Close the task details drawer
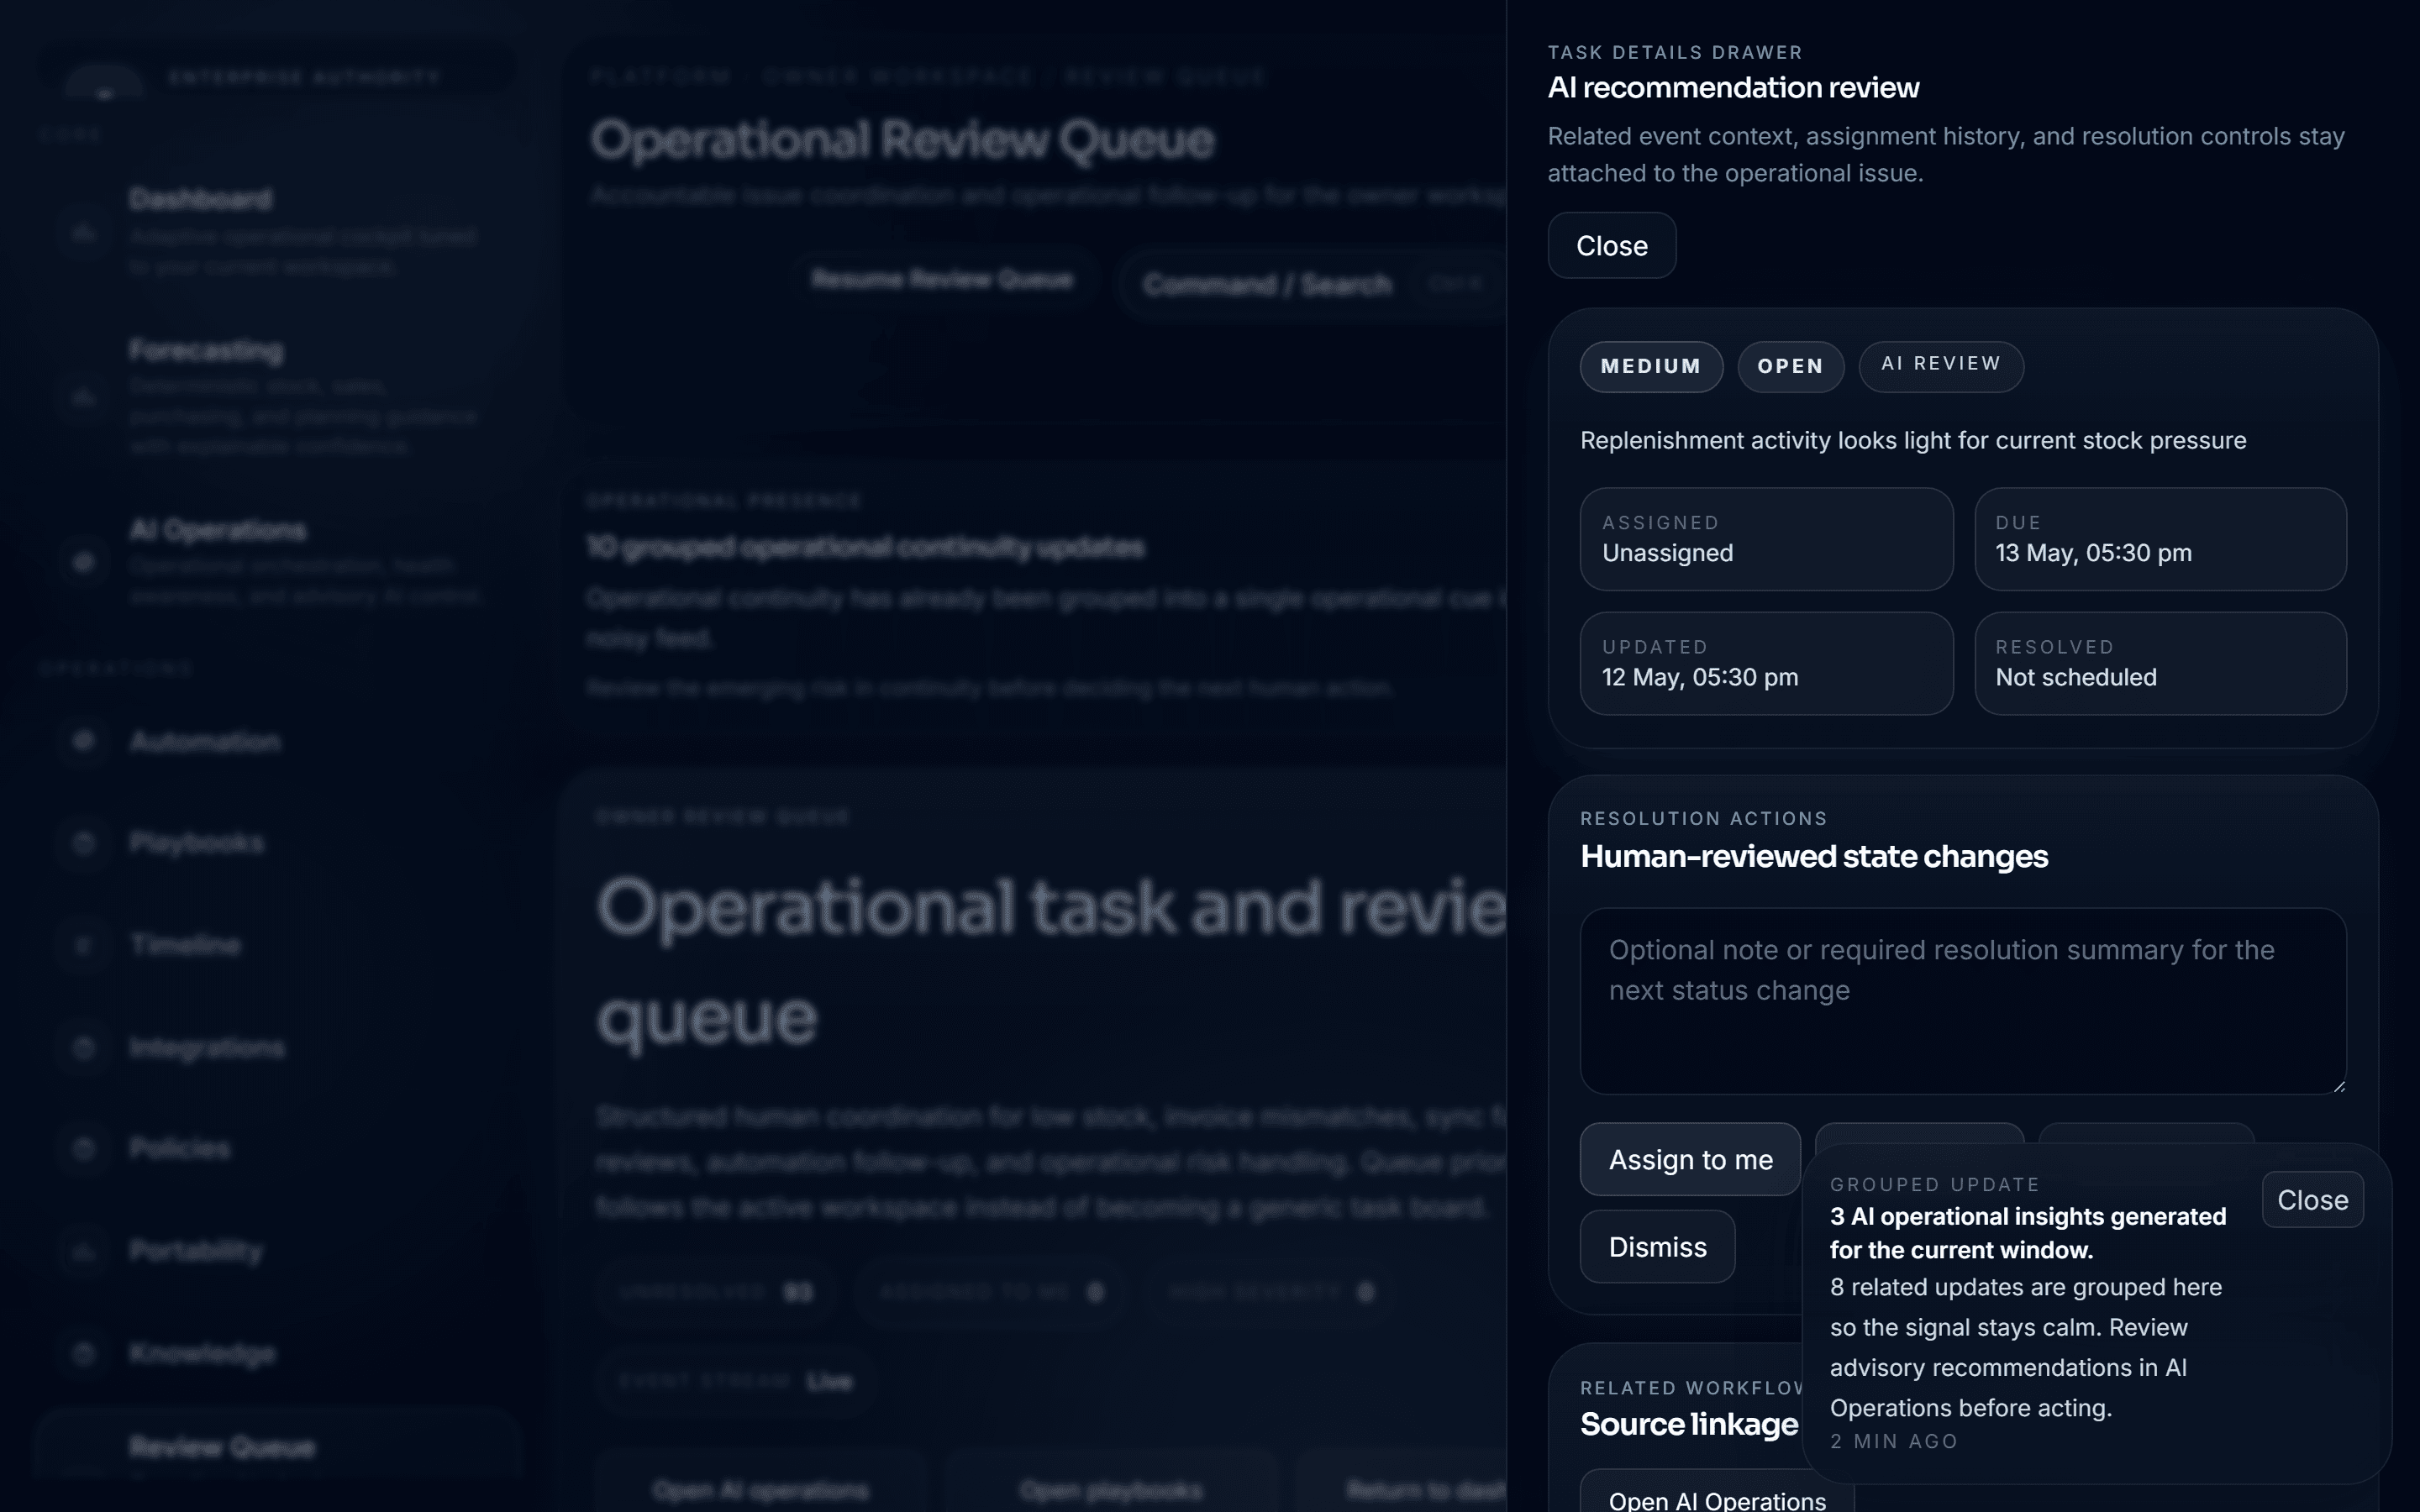This screenshot has height=1512, width=2420. [x=1611, y=245]
